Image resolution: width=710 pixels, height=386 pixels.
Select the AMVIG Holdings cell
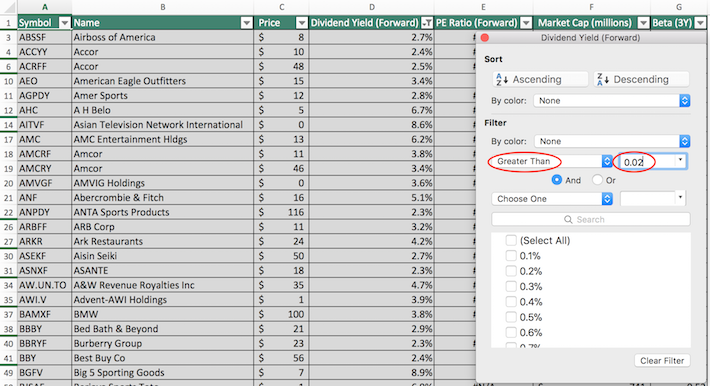pyautogui.click(x=163, y=183)
